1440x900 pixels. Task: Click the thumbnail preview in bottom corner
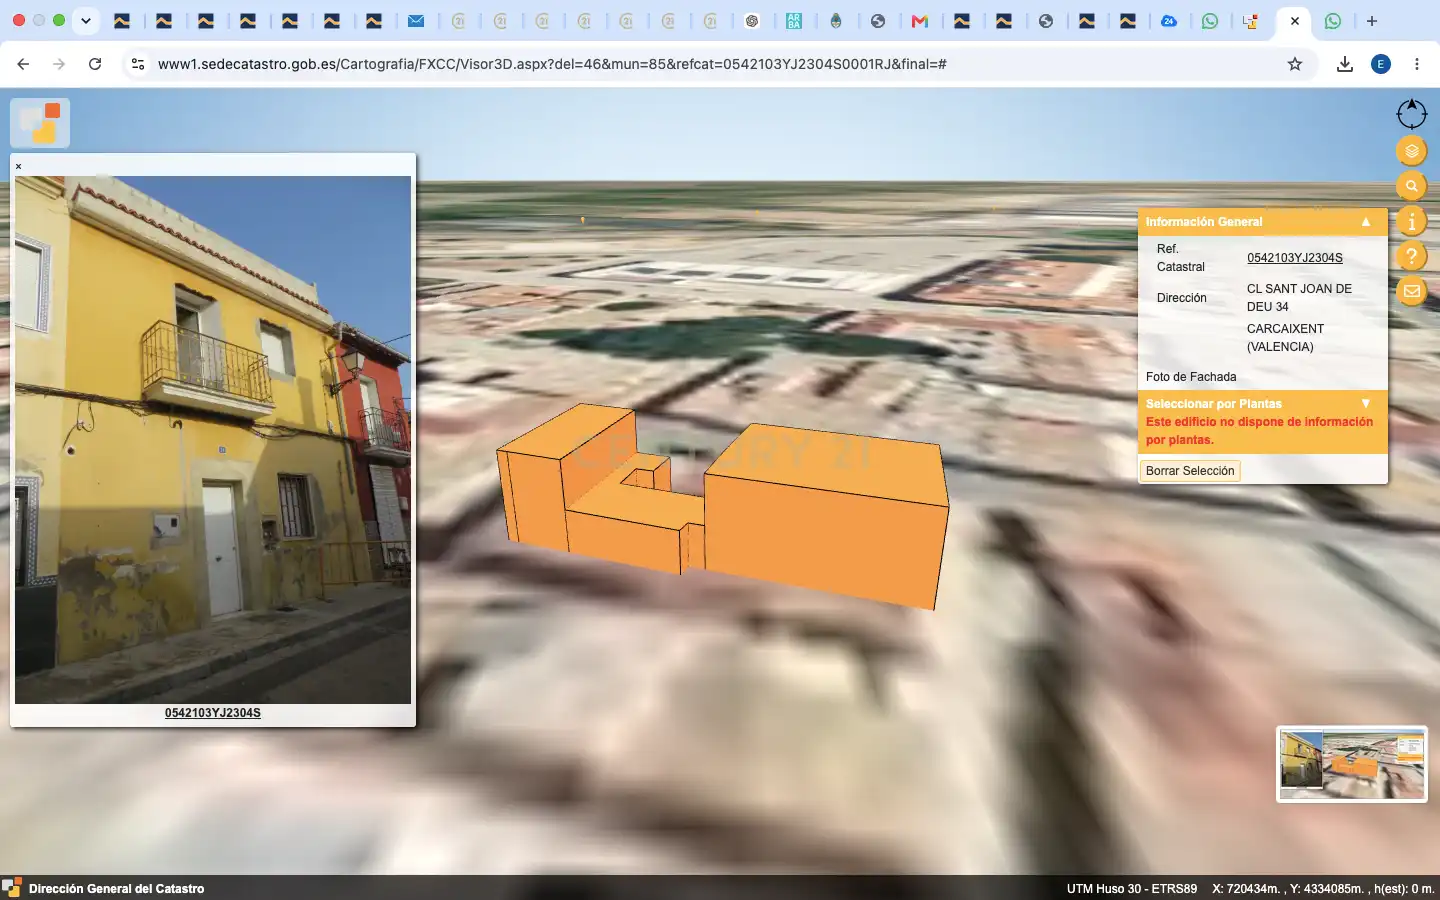[x=1352, y=764]
